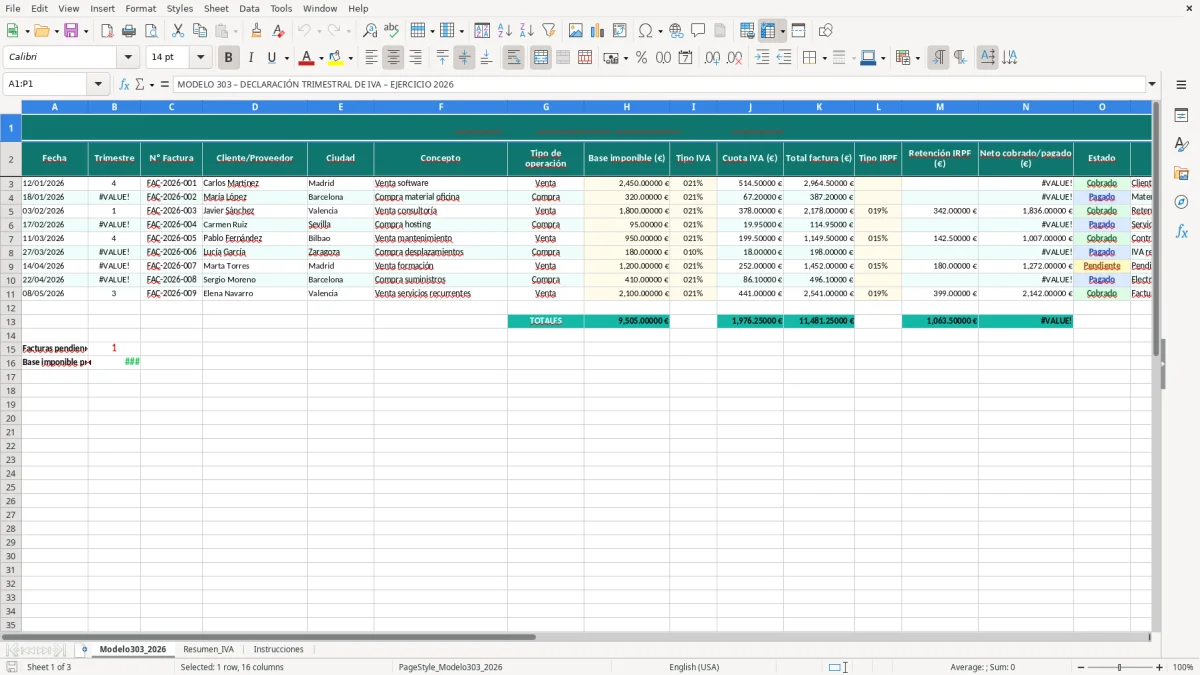This screenshot has width=1200, height=675.
Task: Open the Tools menu
Action: 281,8
